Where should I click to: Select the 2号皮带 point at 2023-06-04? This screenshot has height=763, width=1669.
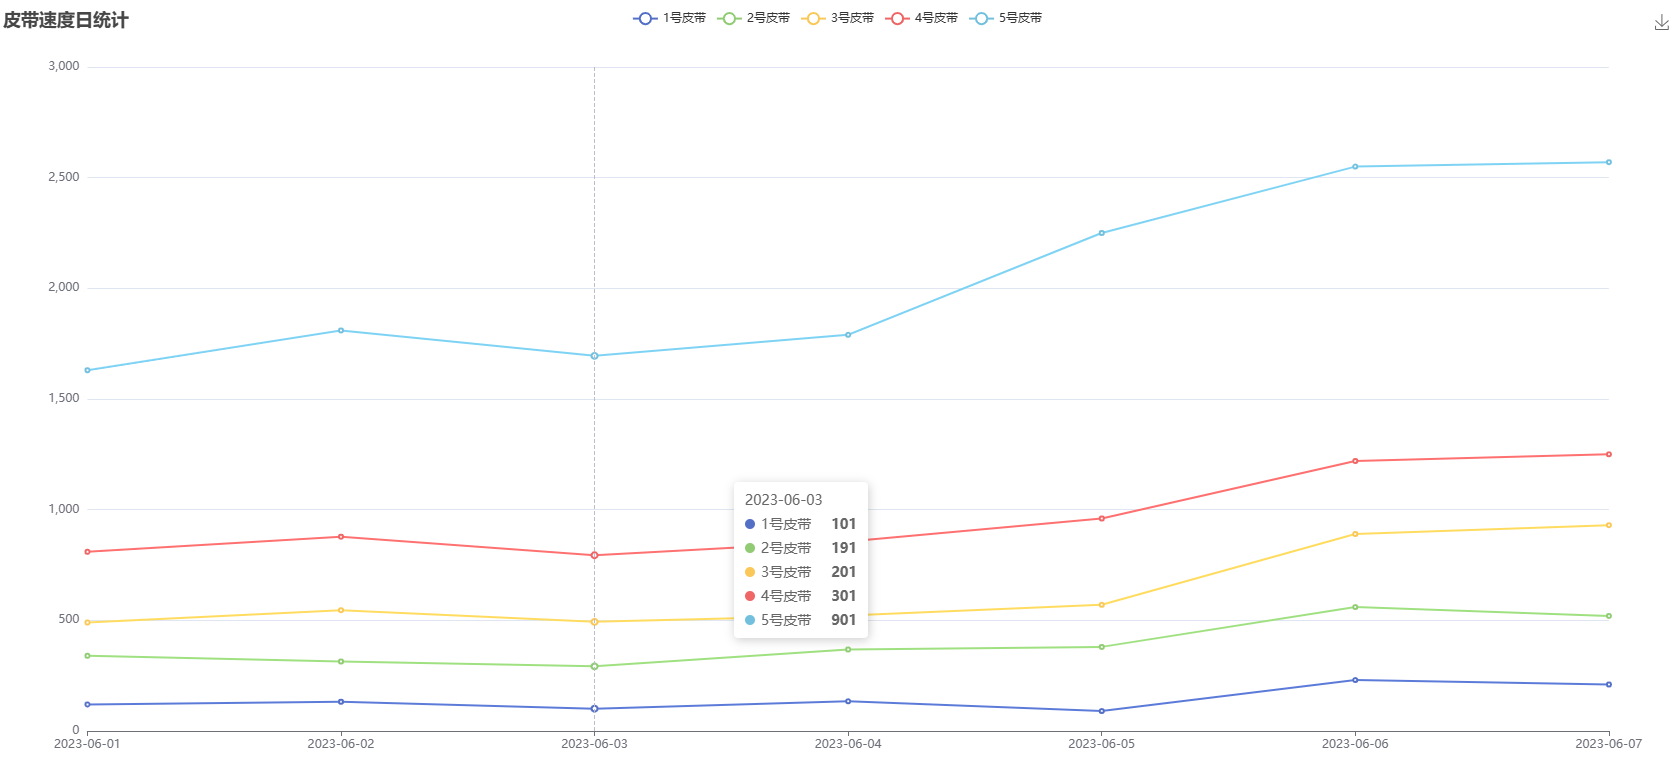coord(848,650)
